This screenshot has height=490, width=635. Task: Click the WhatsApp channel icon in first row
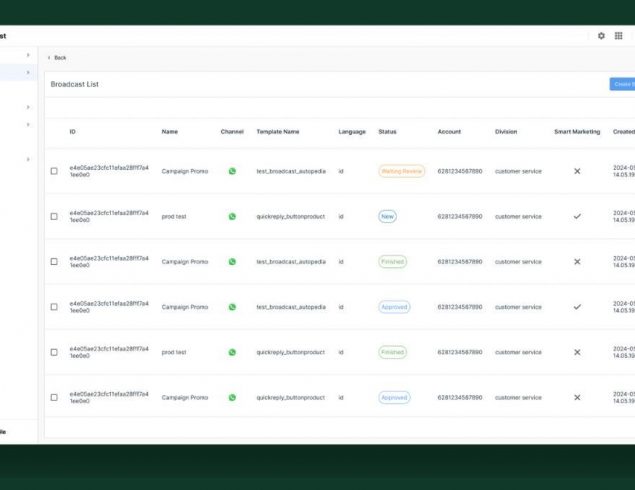tap(232, 171)
